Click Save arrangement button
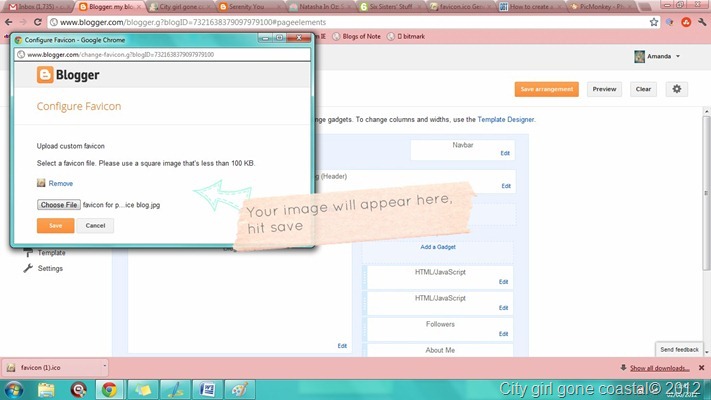Screen dimensions: 711x400 546,89
